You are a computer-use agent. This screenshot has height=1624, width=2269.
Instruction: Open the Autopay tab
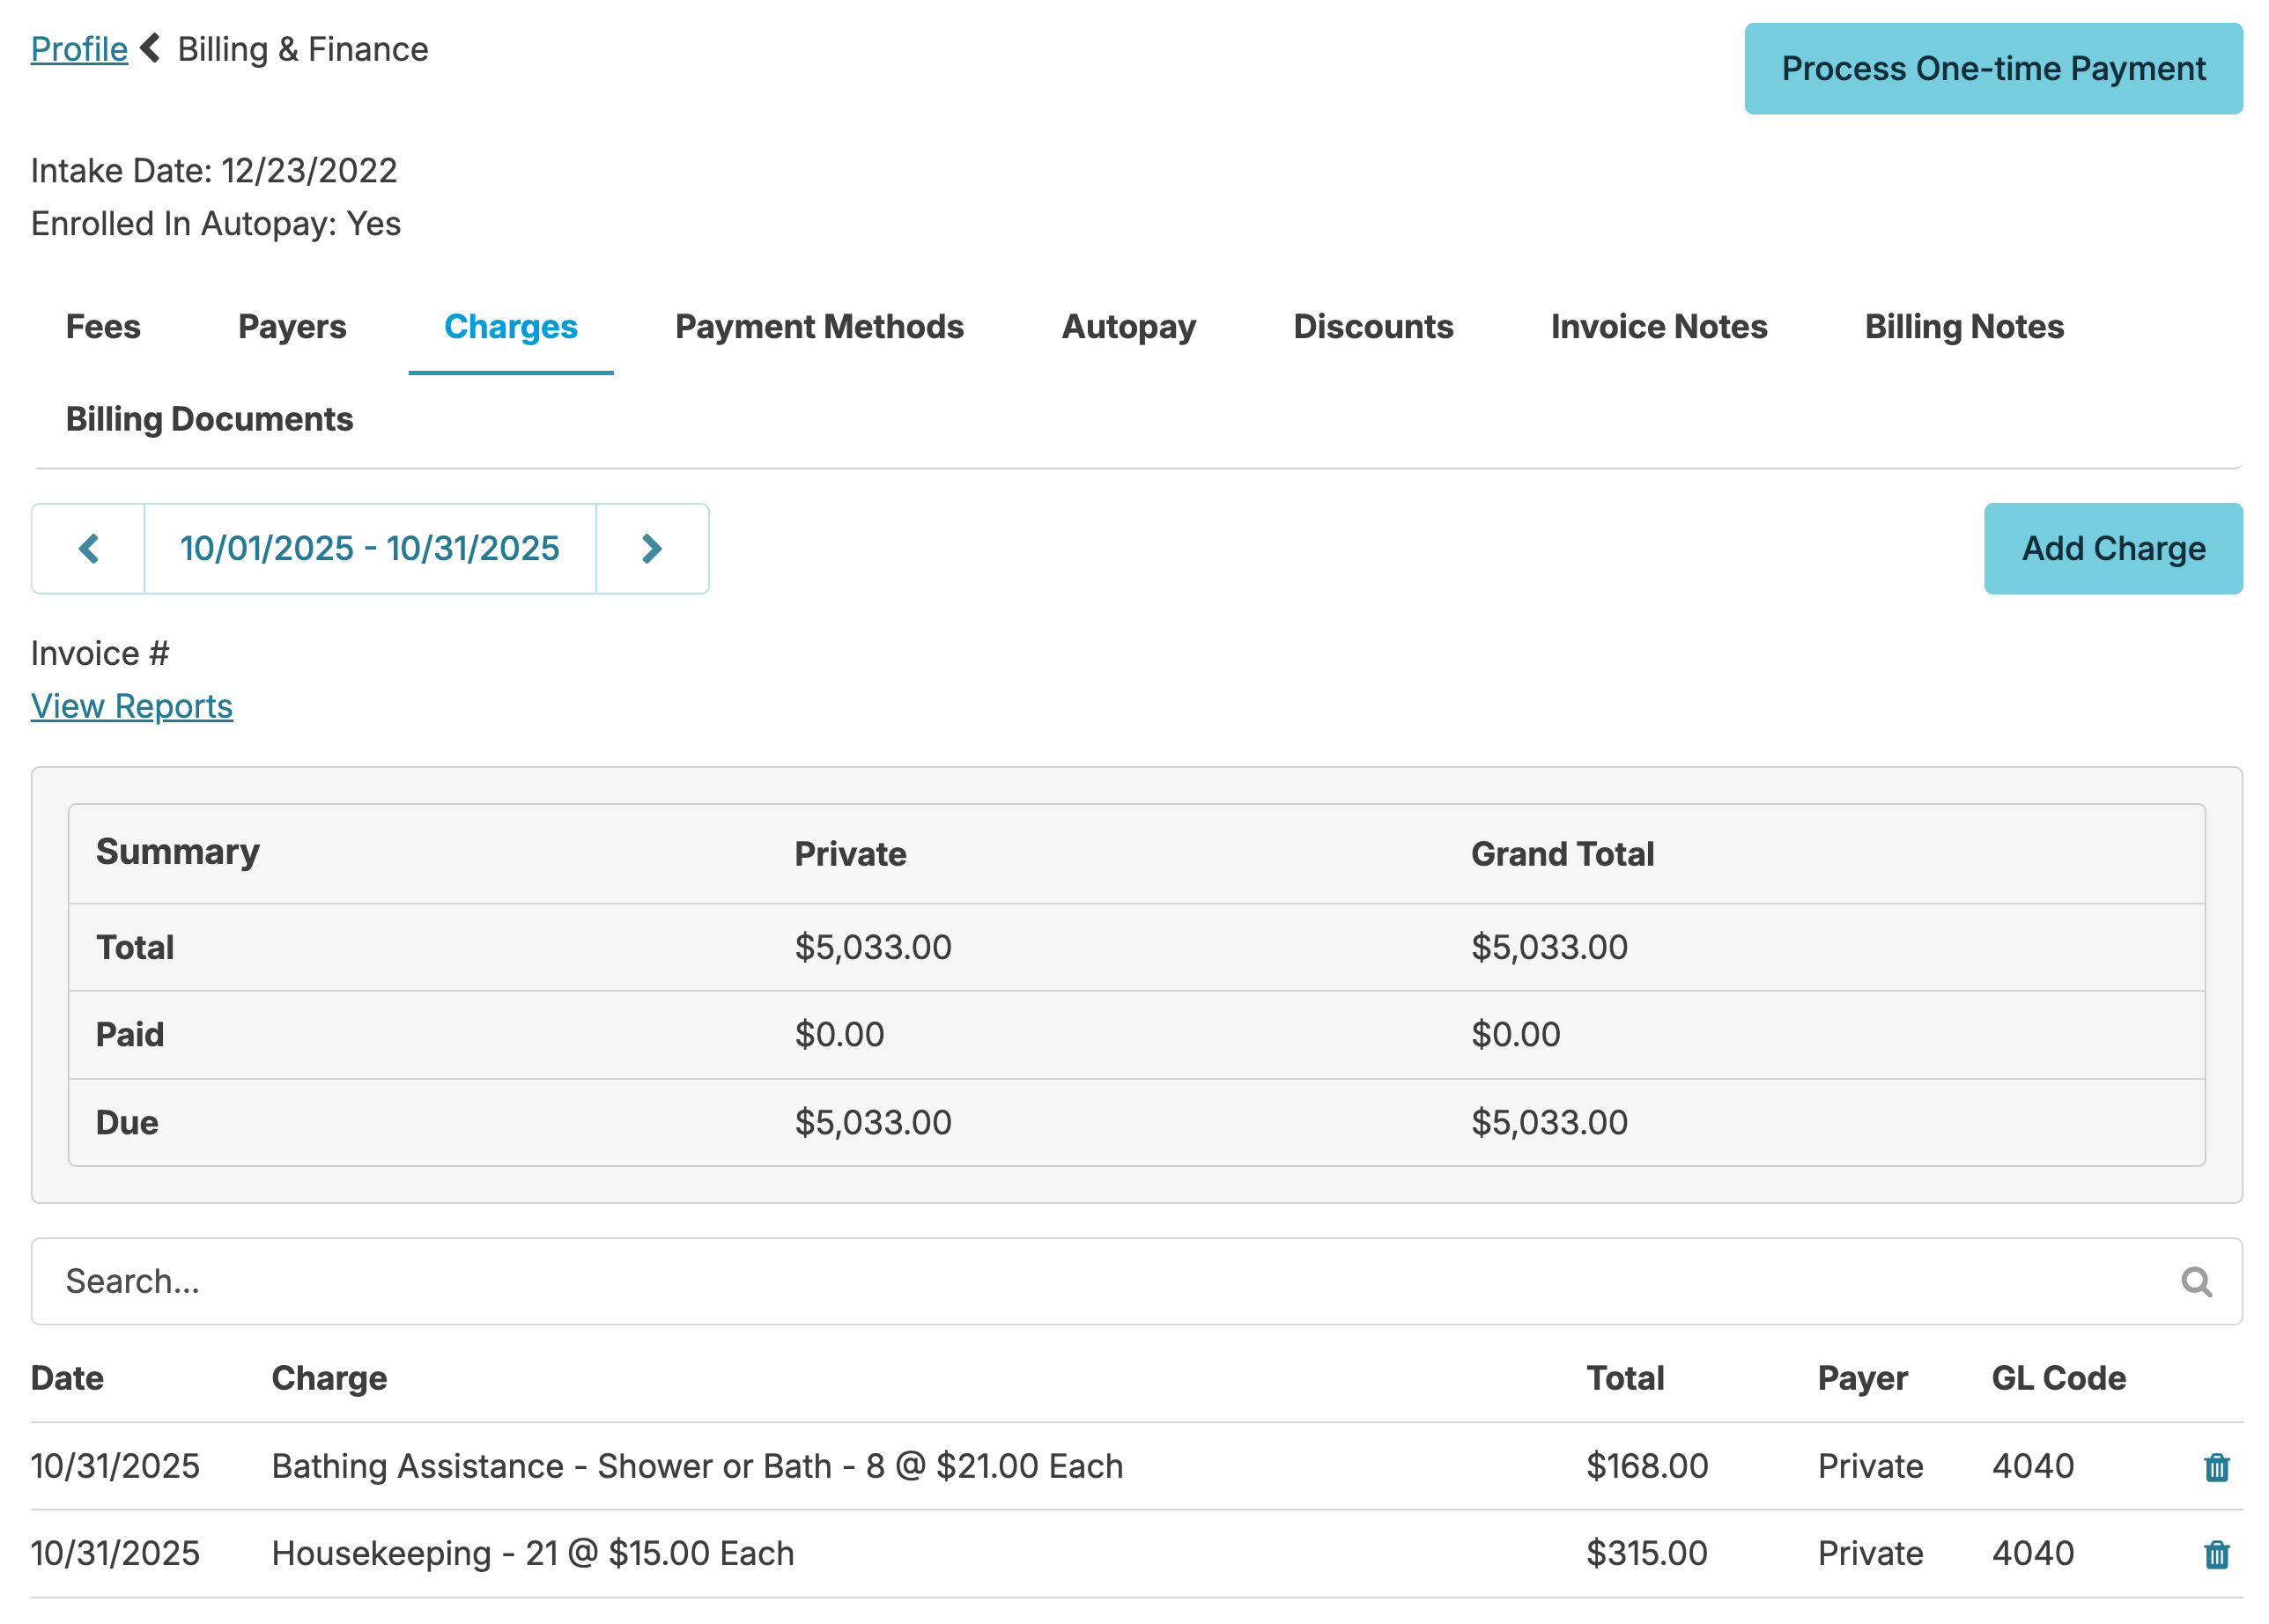[x=1128, y=327]
